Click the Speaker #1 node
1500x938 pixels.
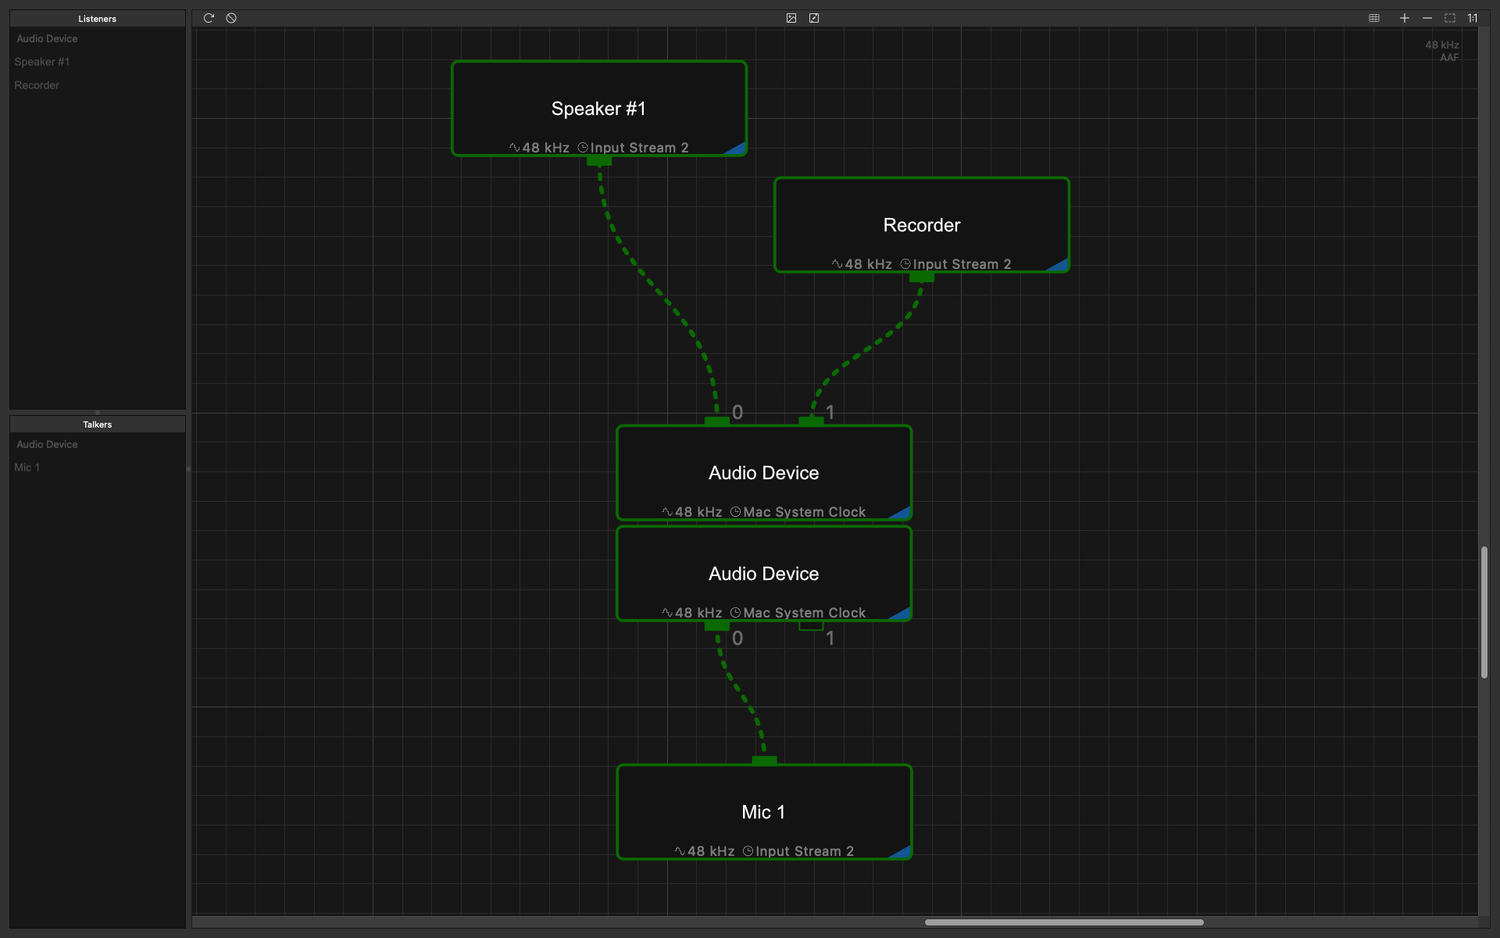599,108
